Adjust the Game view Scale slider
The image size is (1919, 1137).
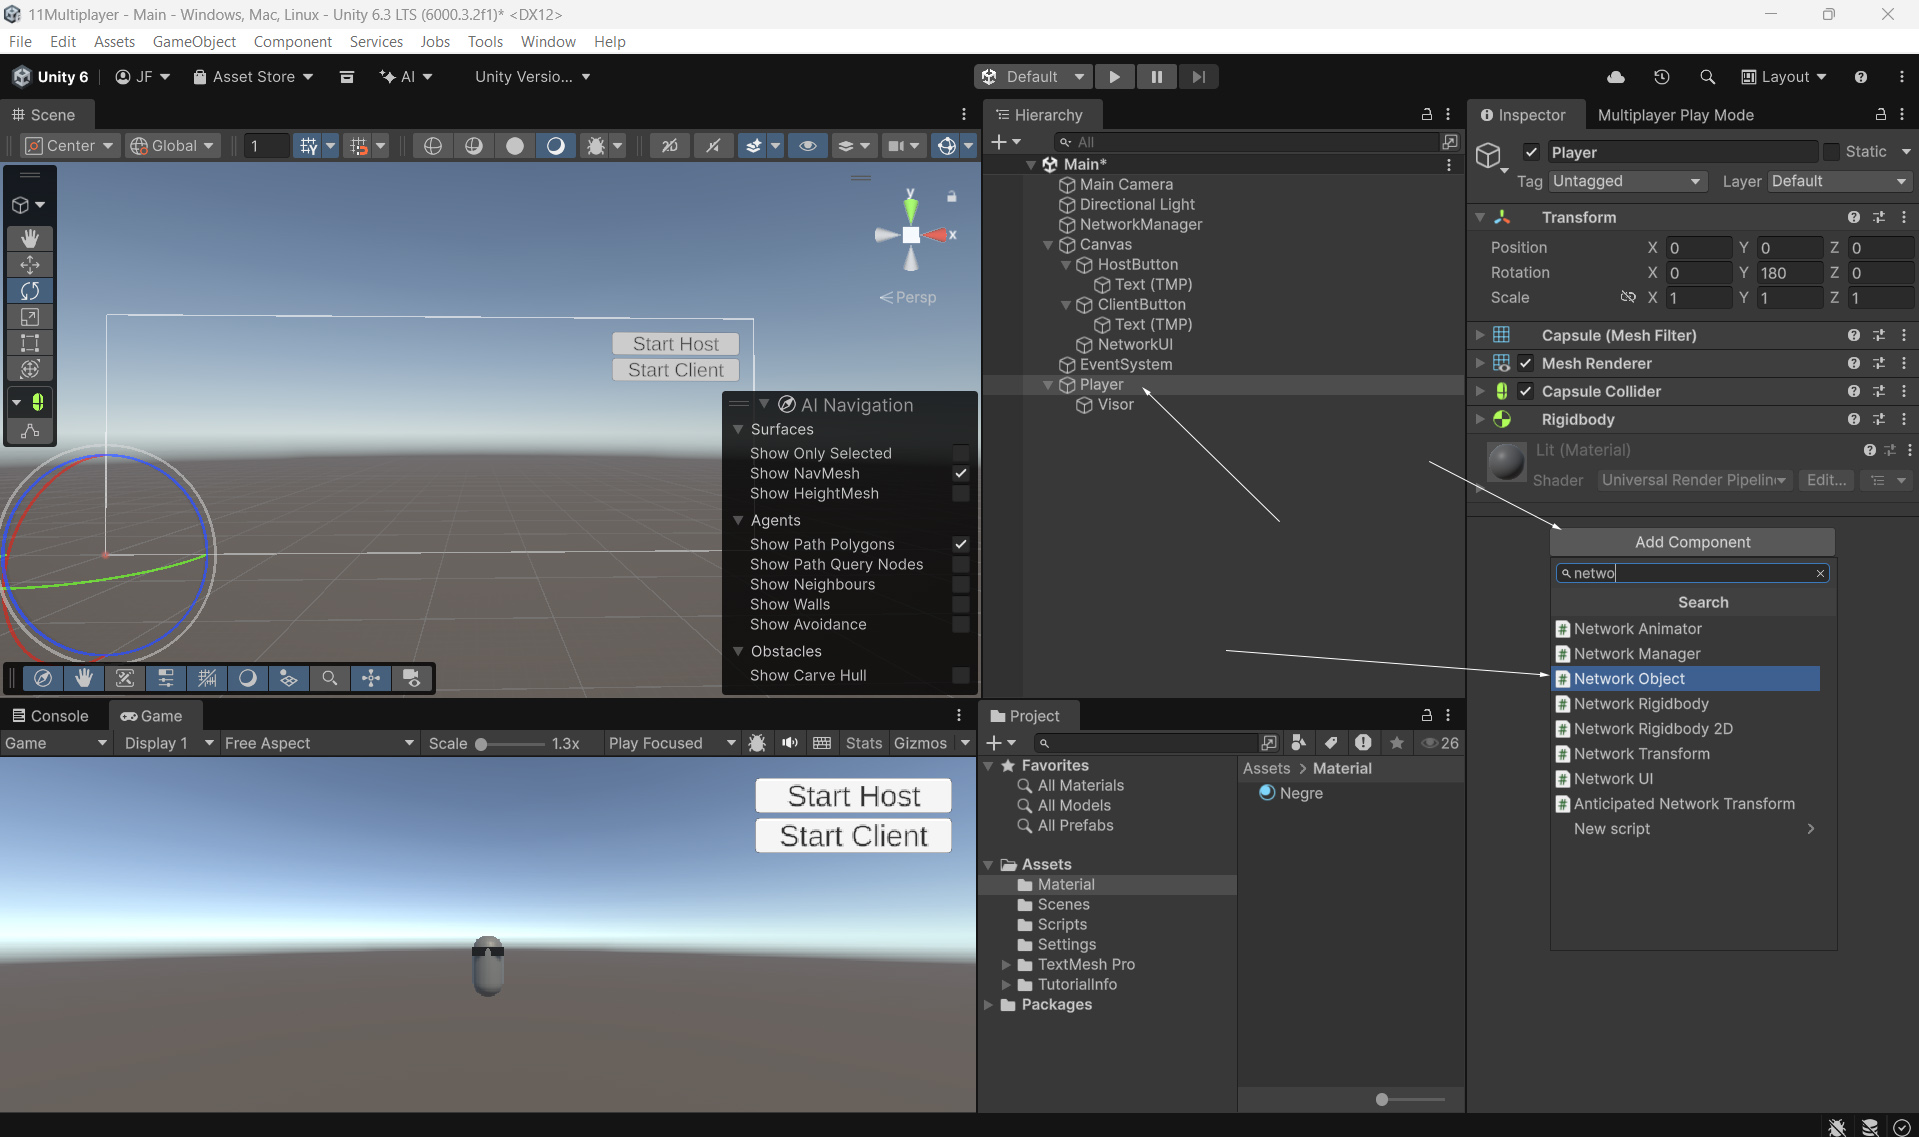[481, 744]
